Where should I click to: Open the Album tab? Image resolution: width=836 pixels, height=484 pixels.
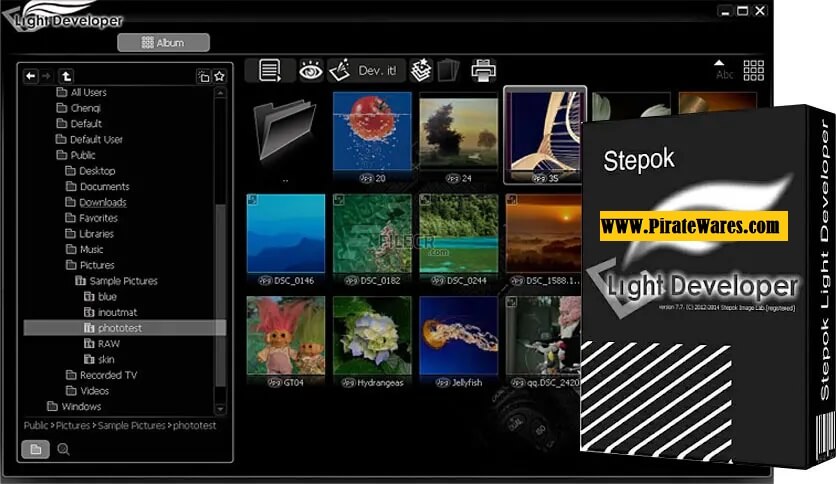coord(163,43)
